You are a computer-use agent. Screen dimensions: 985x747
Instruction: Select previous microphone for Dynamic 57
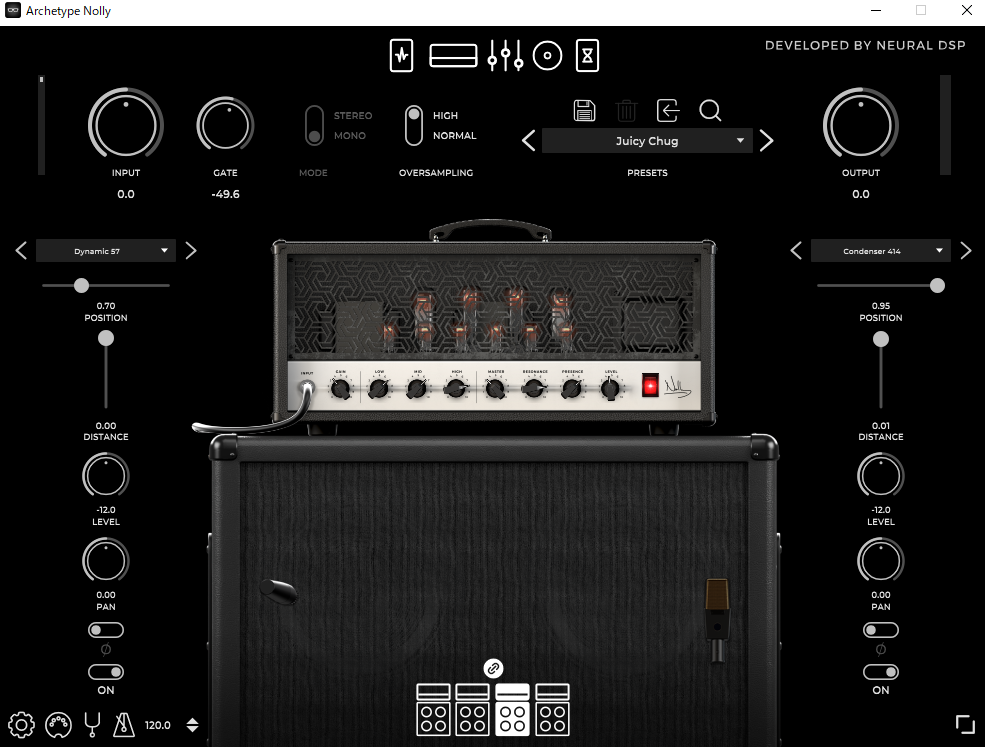pos(21,251)
